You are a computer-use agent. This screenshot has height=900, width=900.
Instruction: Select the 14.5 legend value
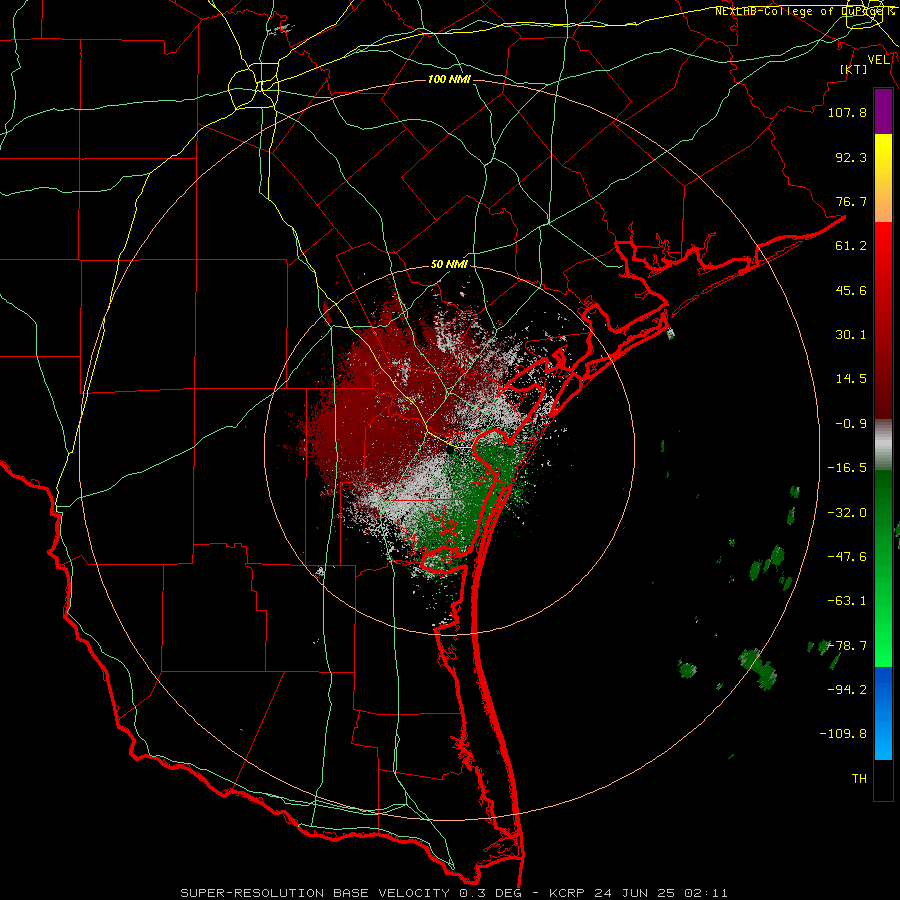[851, 379]
